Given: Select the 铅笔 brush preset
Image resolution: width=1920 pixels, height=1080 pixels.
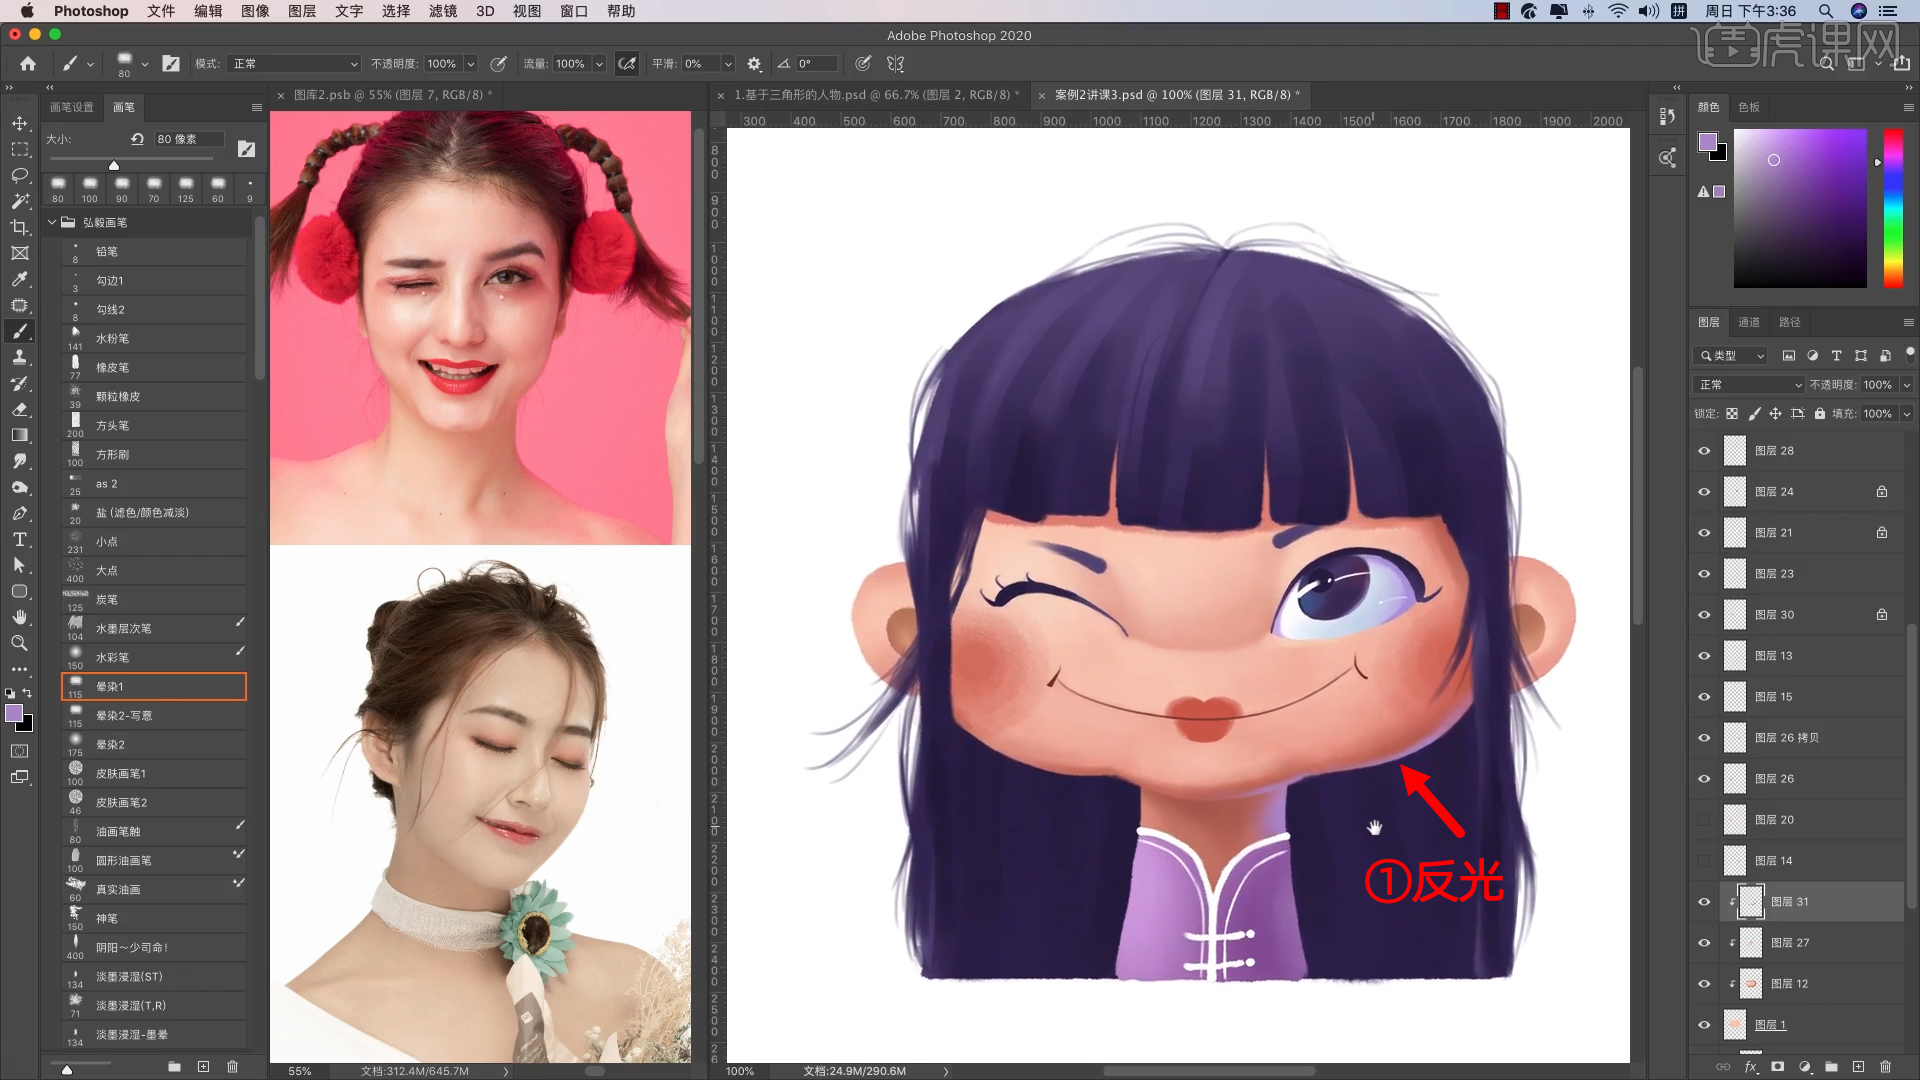Looking at the screenshot, I should click(154, 252).
